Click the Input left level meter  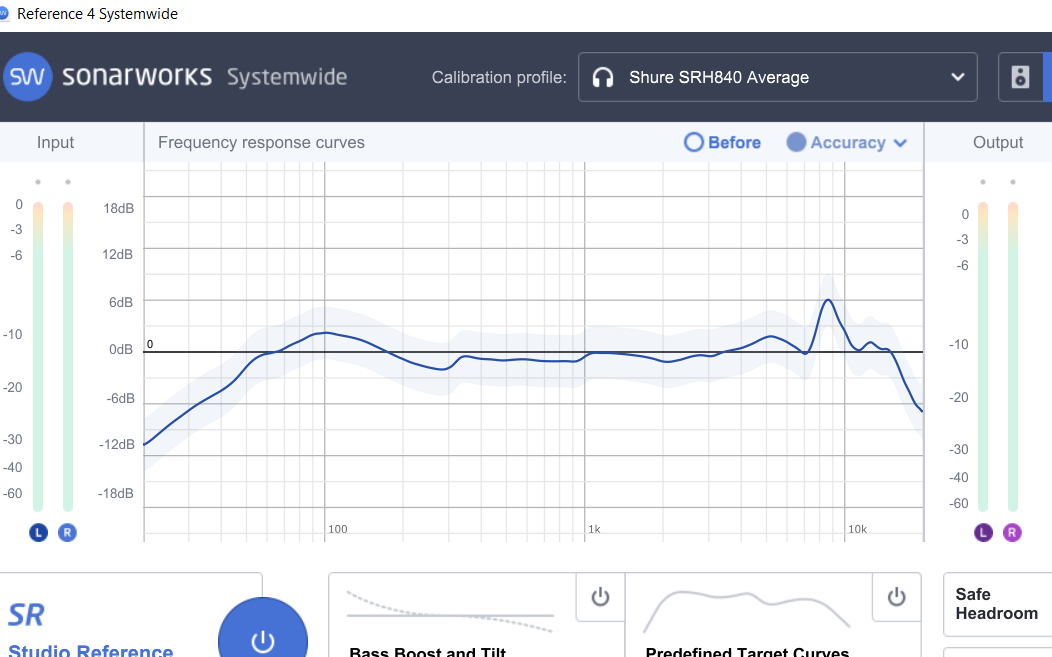click(x=38, y=356)
